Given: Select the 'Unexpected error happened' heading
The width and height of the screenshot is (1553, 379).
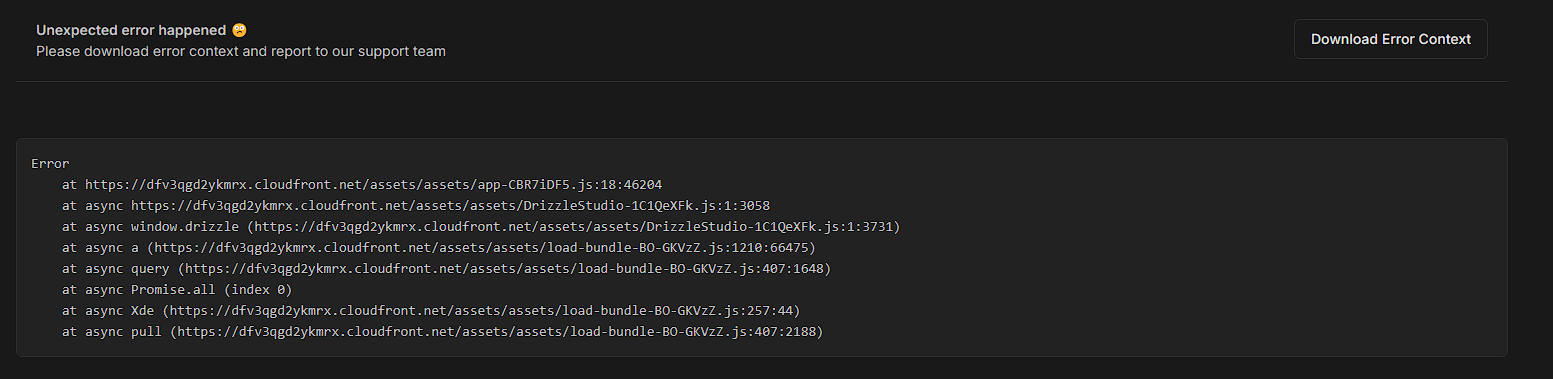Looking at the screenshot, I should pyautogui.click(x=131, y=30).
